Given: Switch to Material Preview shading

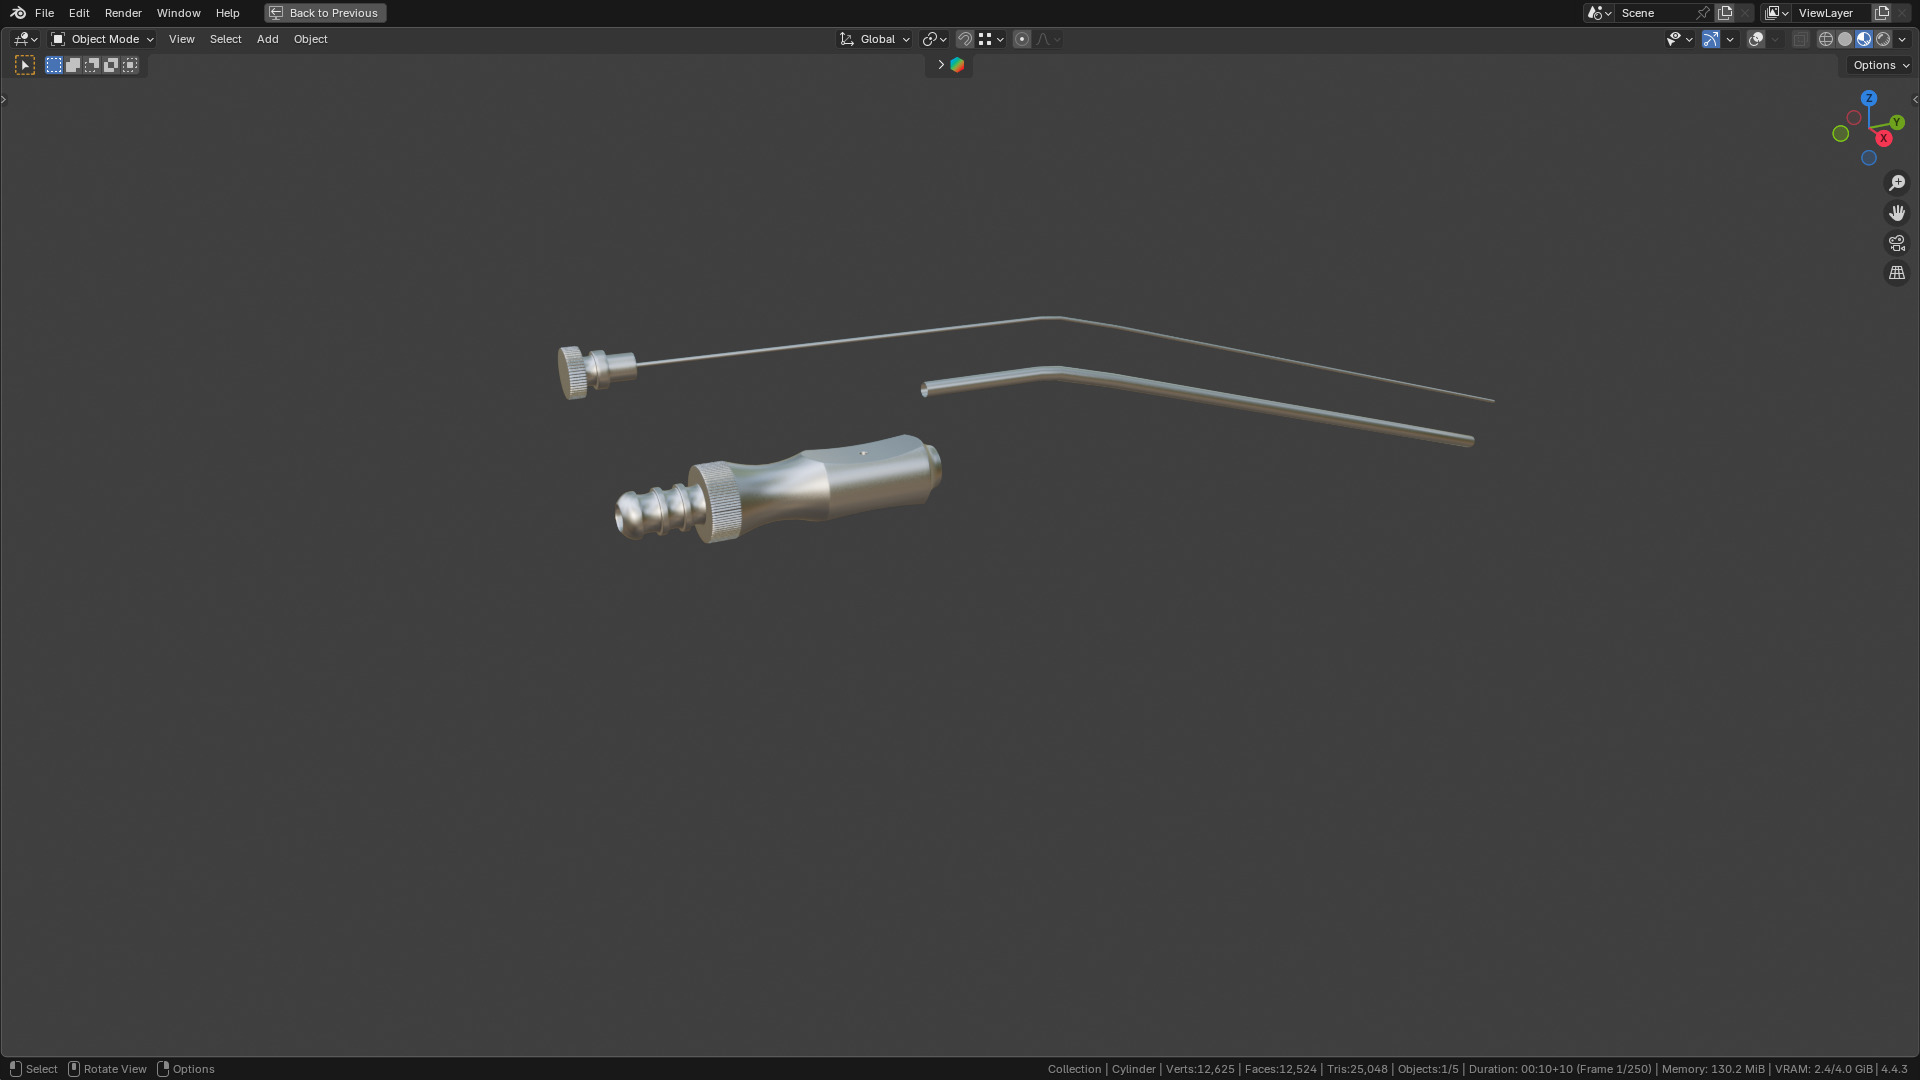Looking at the screenshot, I should [1864, 39].
